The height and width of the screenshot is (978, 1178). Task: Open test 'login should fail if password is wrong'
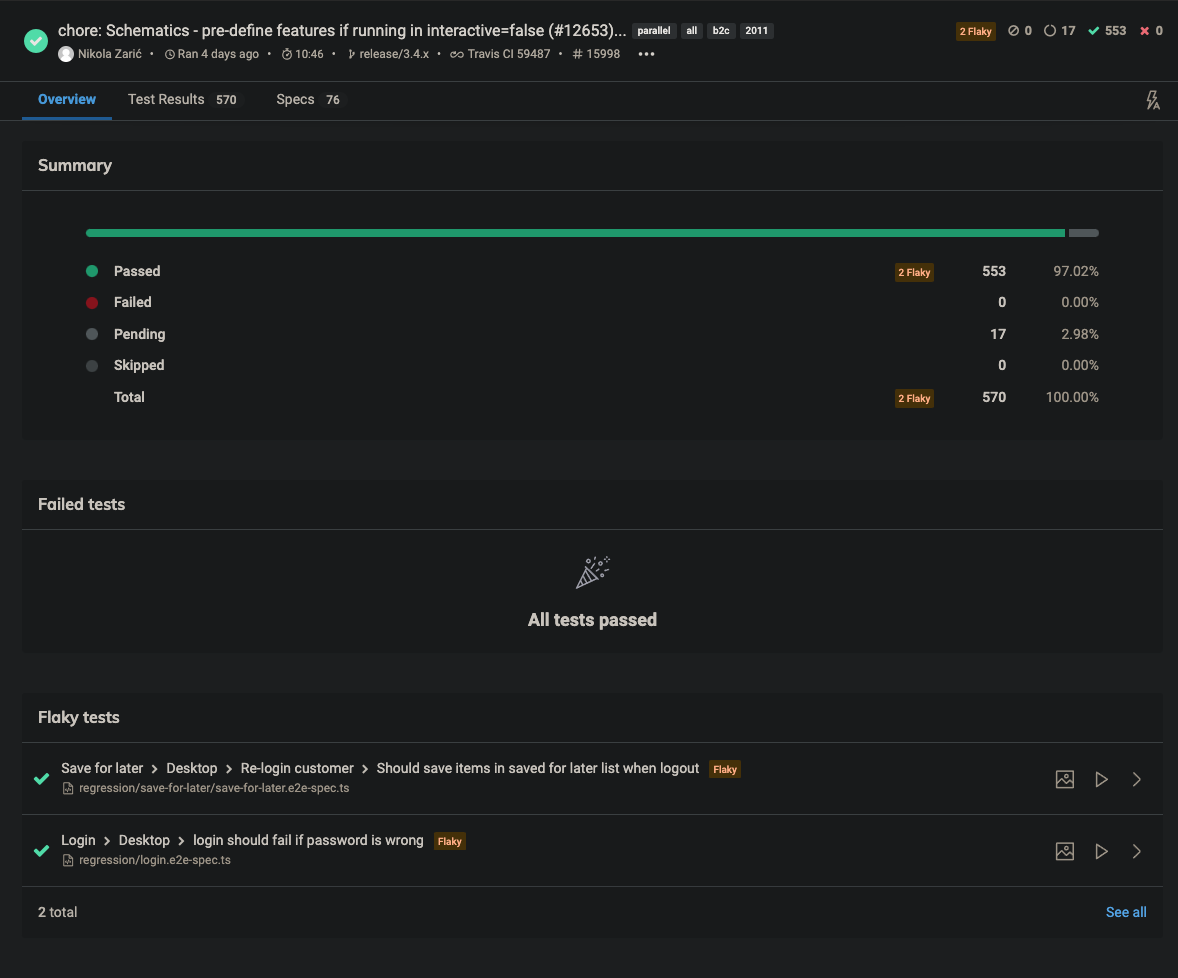(x=308, y=840)
